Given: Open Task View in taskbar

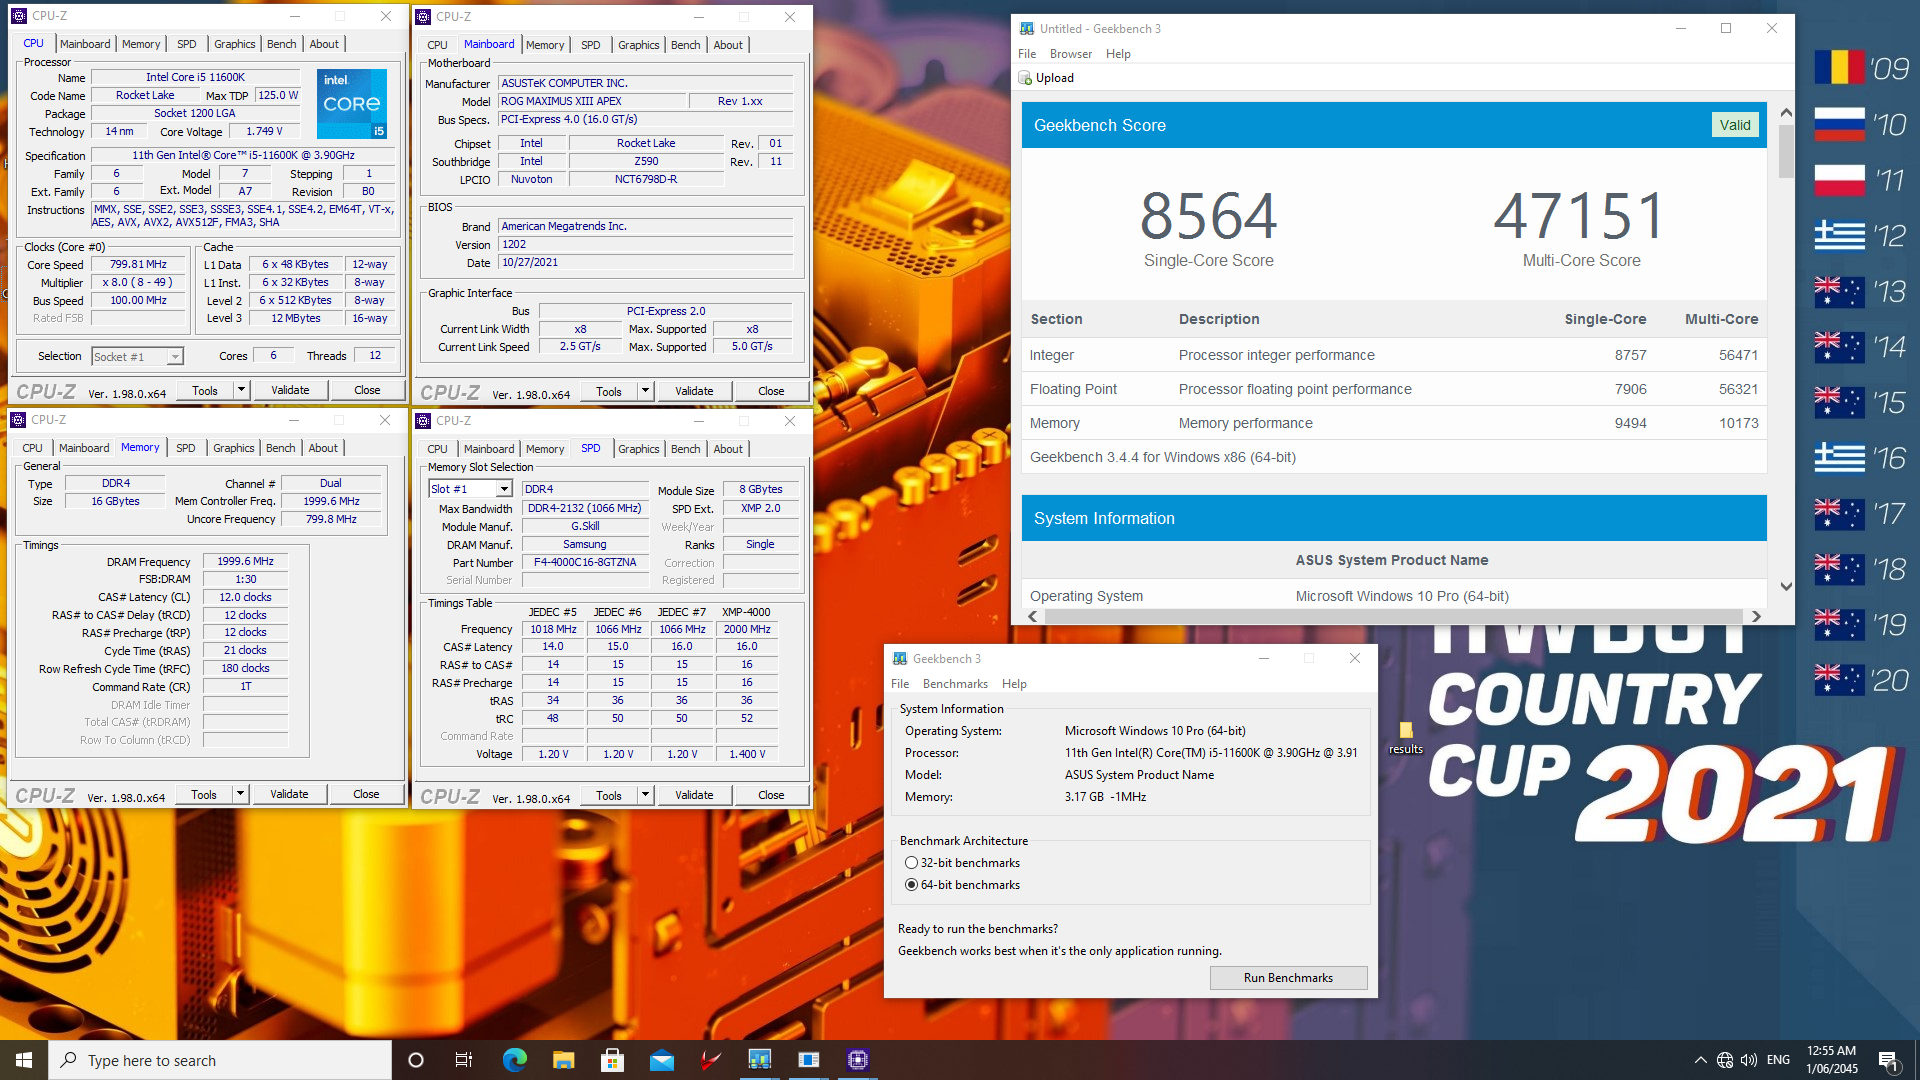Looking at the screenshot, I should pos(464,1060).
